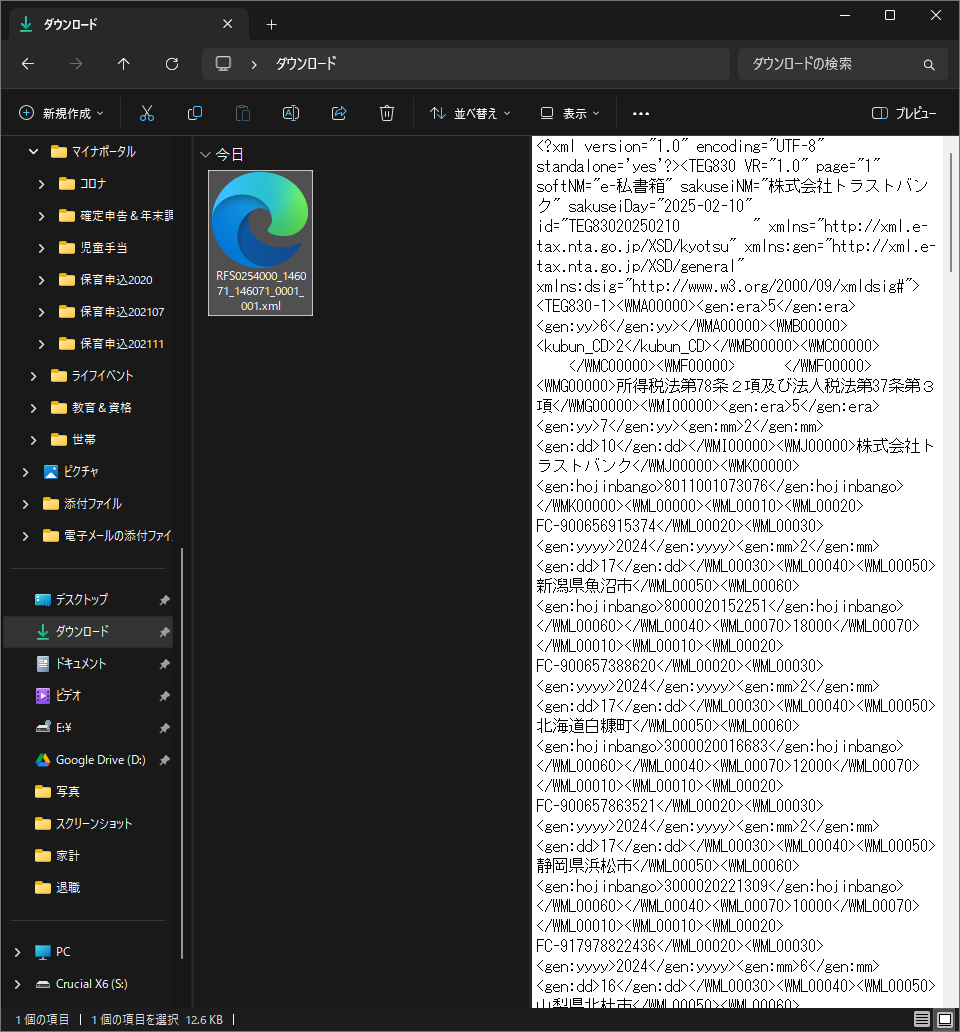960x1032 pixels.
Task: Open the E:¥ drive shortcut
Action: [63, 728]
